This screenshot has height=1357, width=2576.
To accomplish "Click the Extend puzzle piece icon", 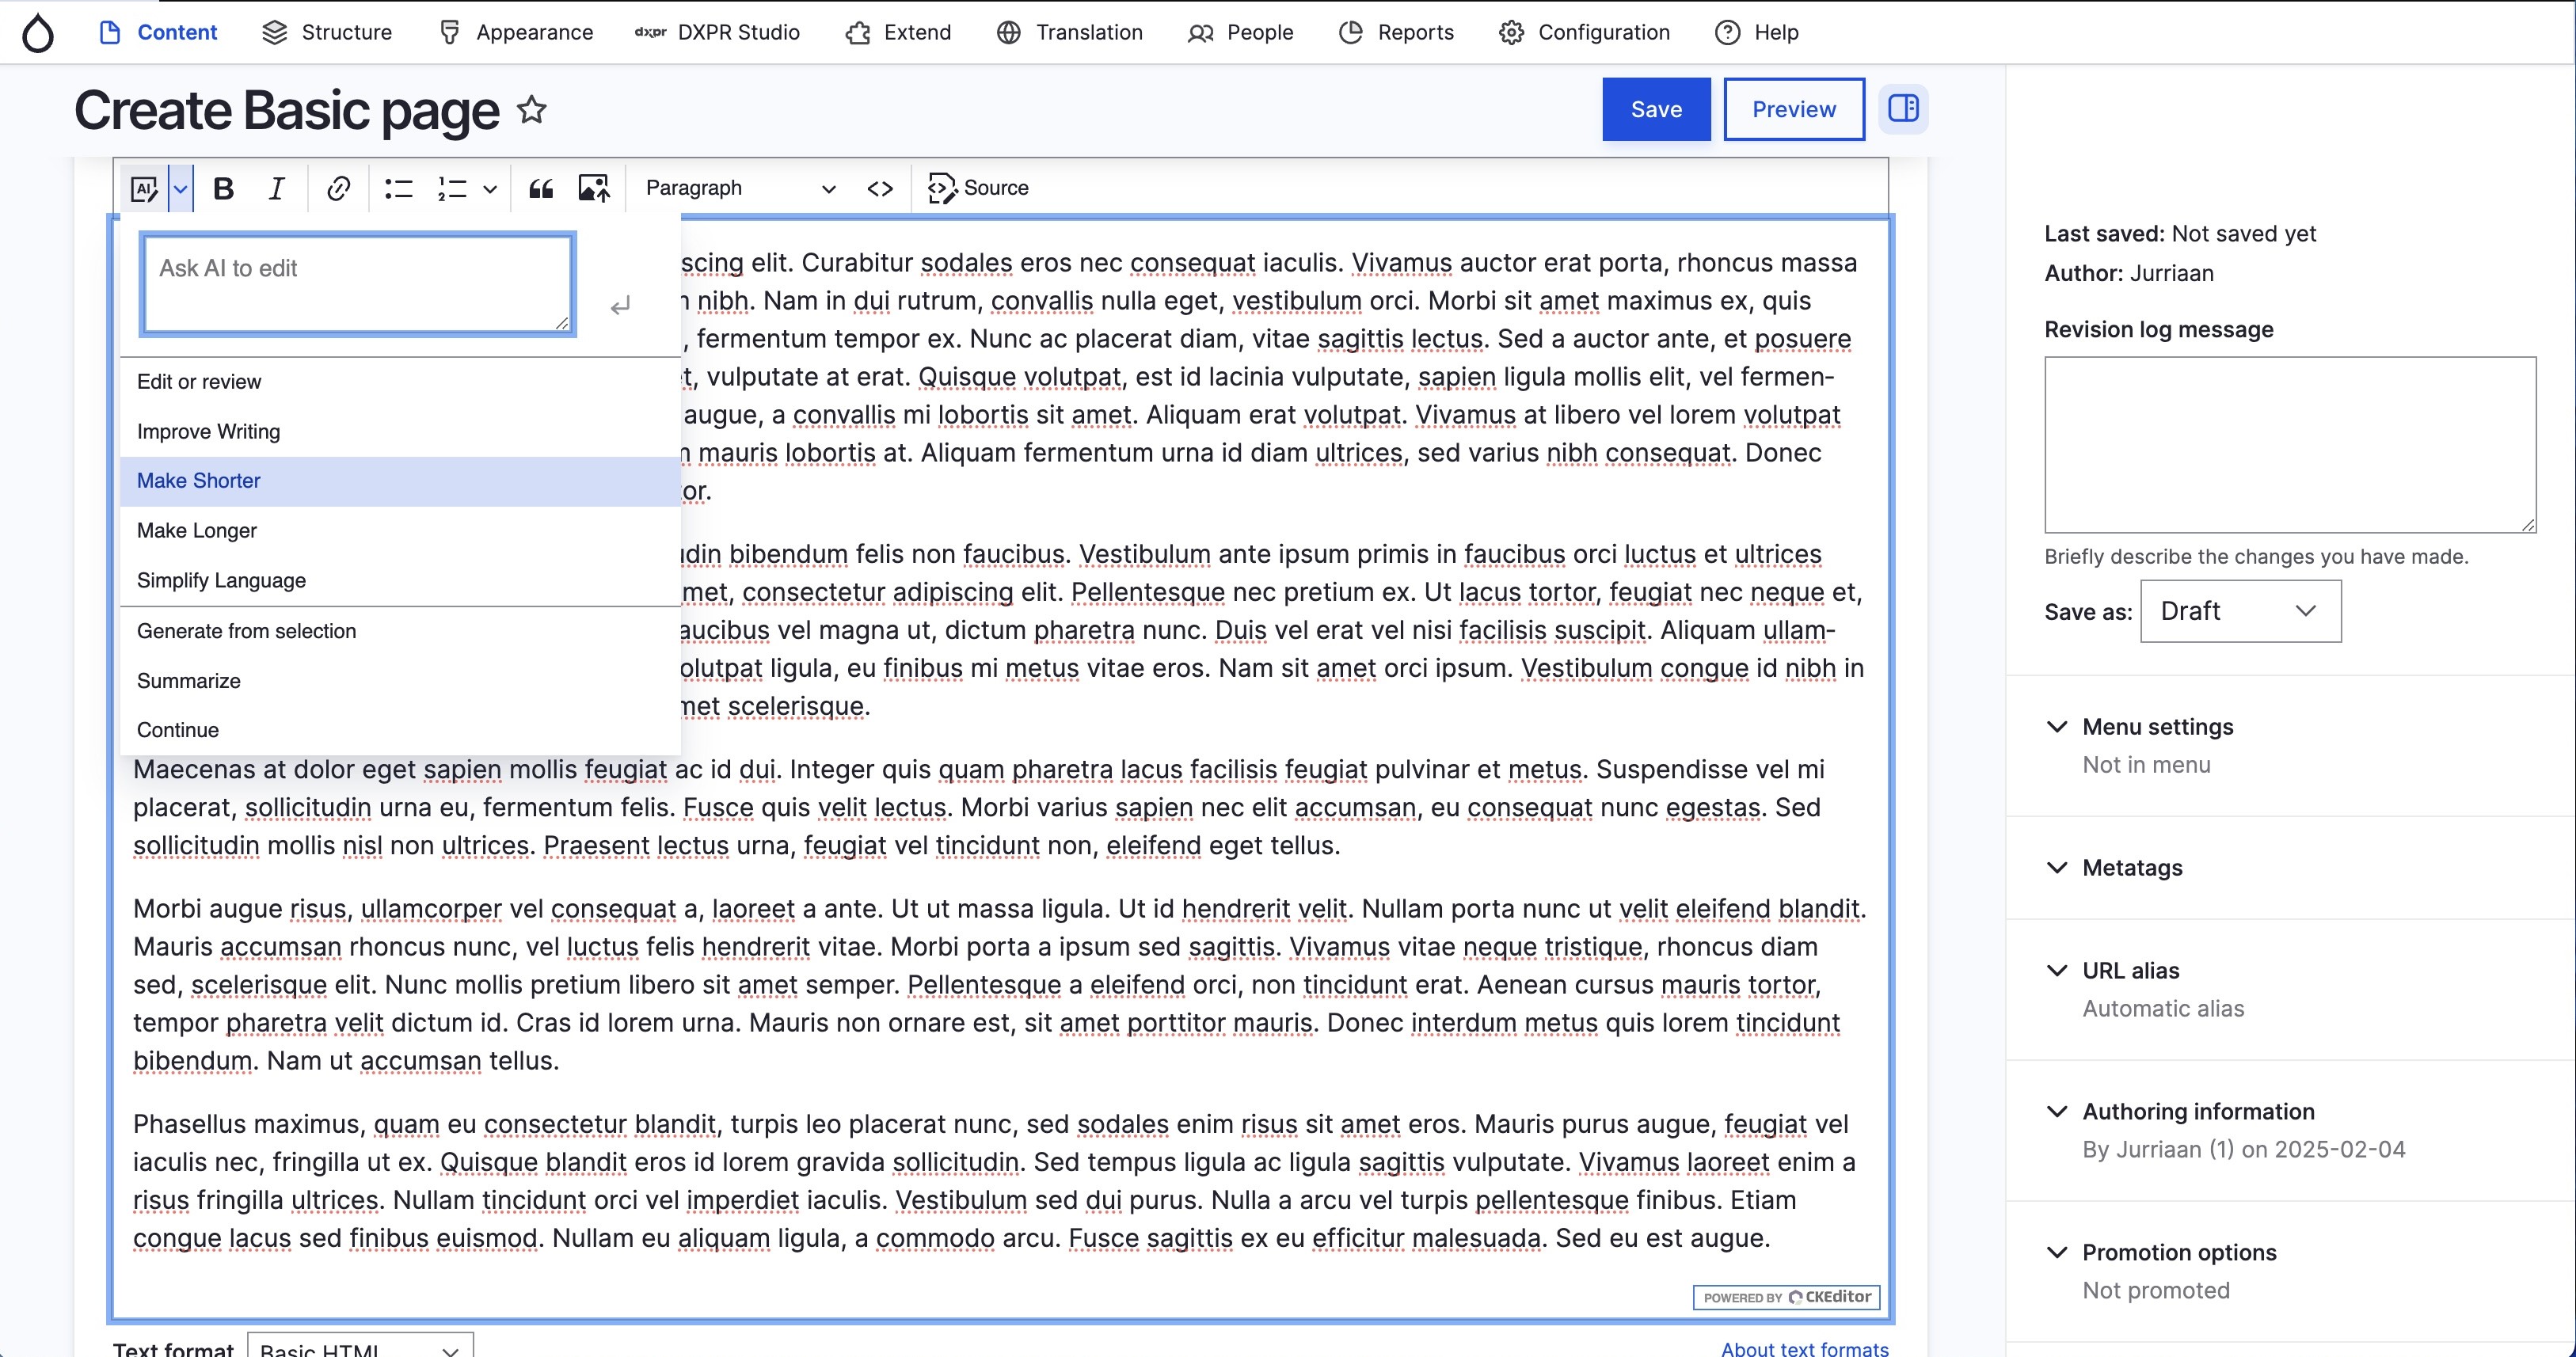I will (857, 32).
